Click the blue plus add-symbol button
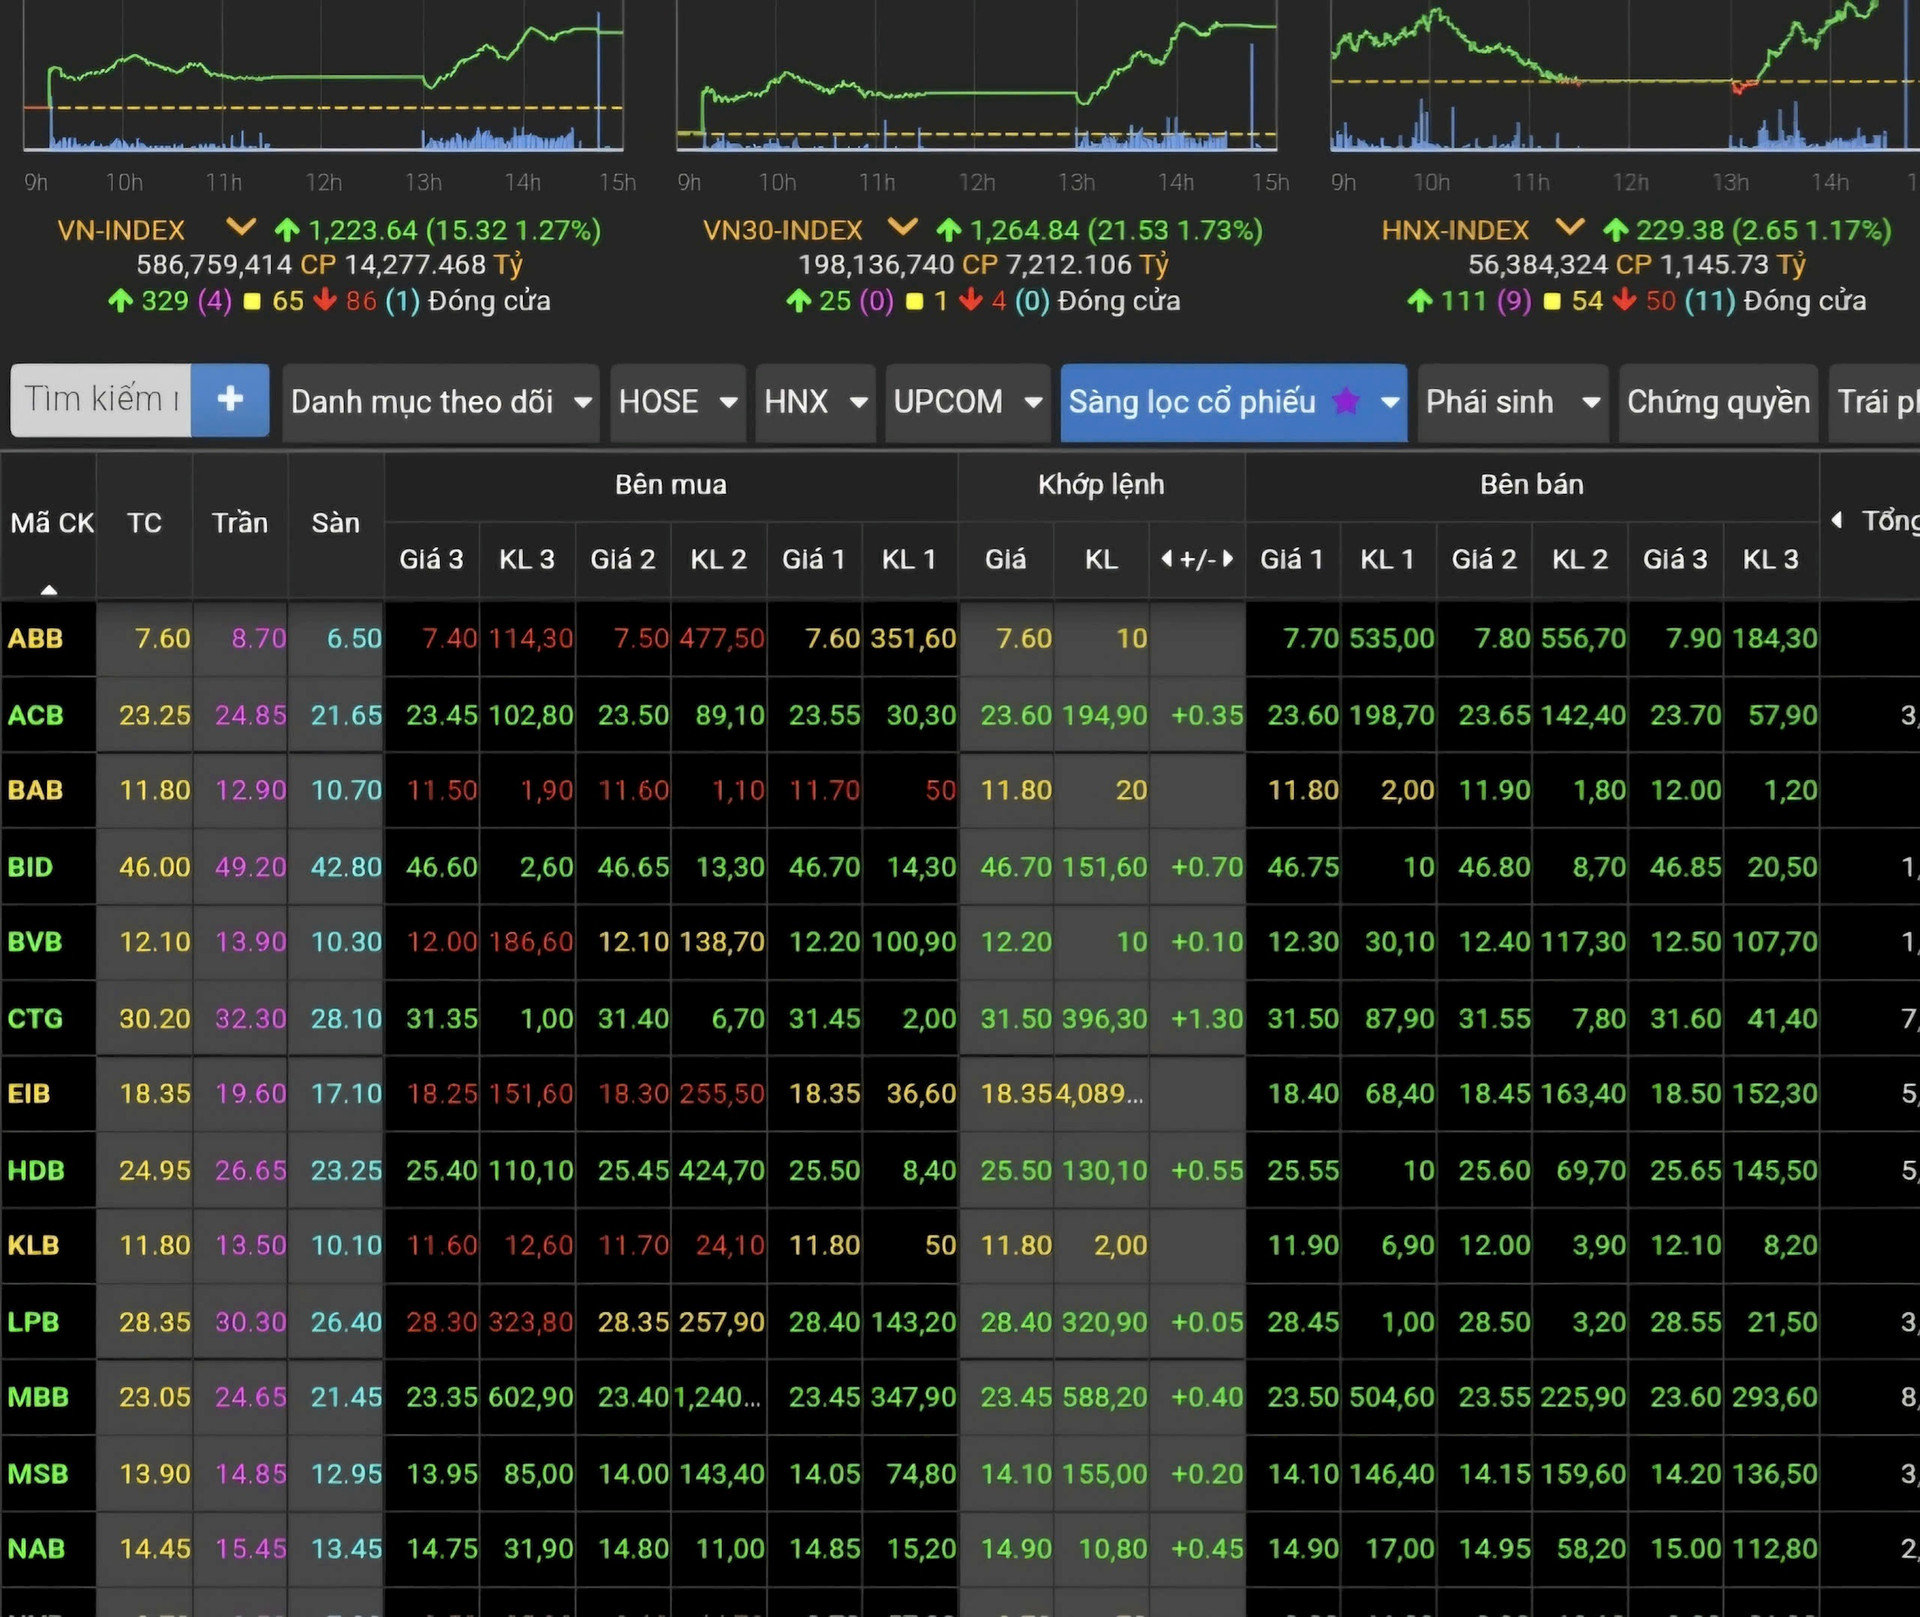1920x1617 pixels. (230, 400)
